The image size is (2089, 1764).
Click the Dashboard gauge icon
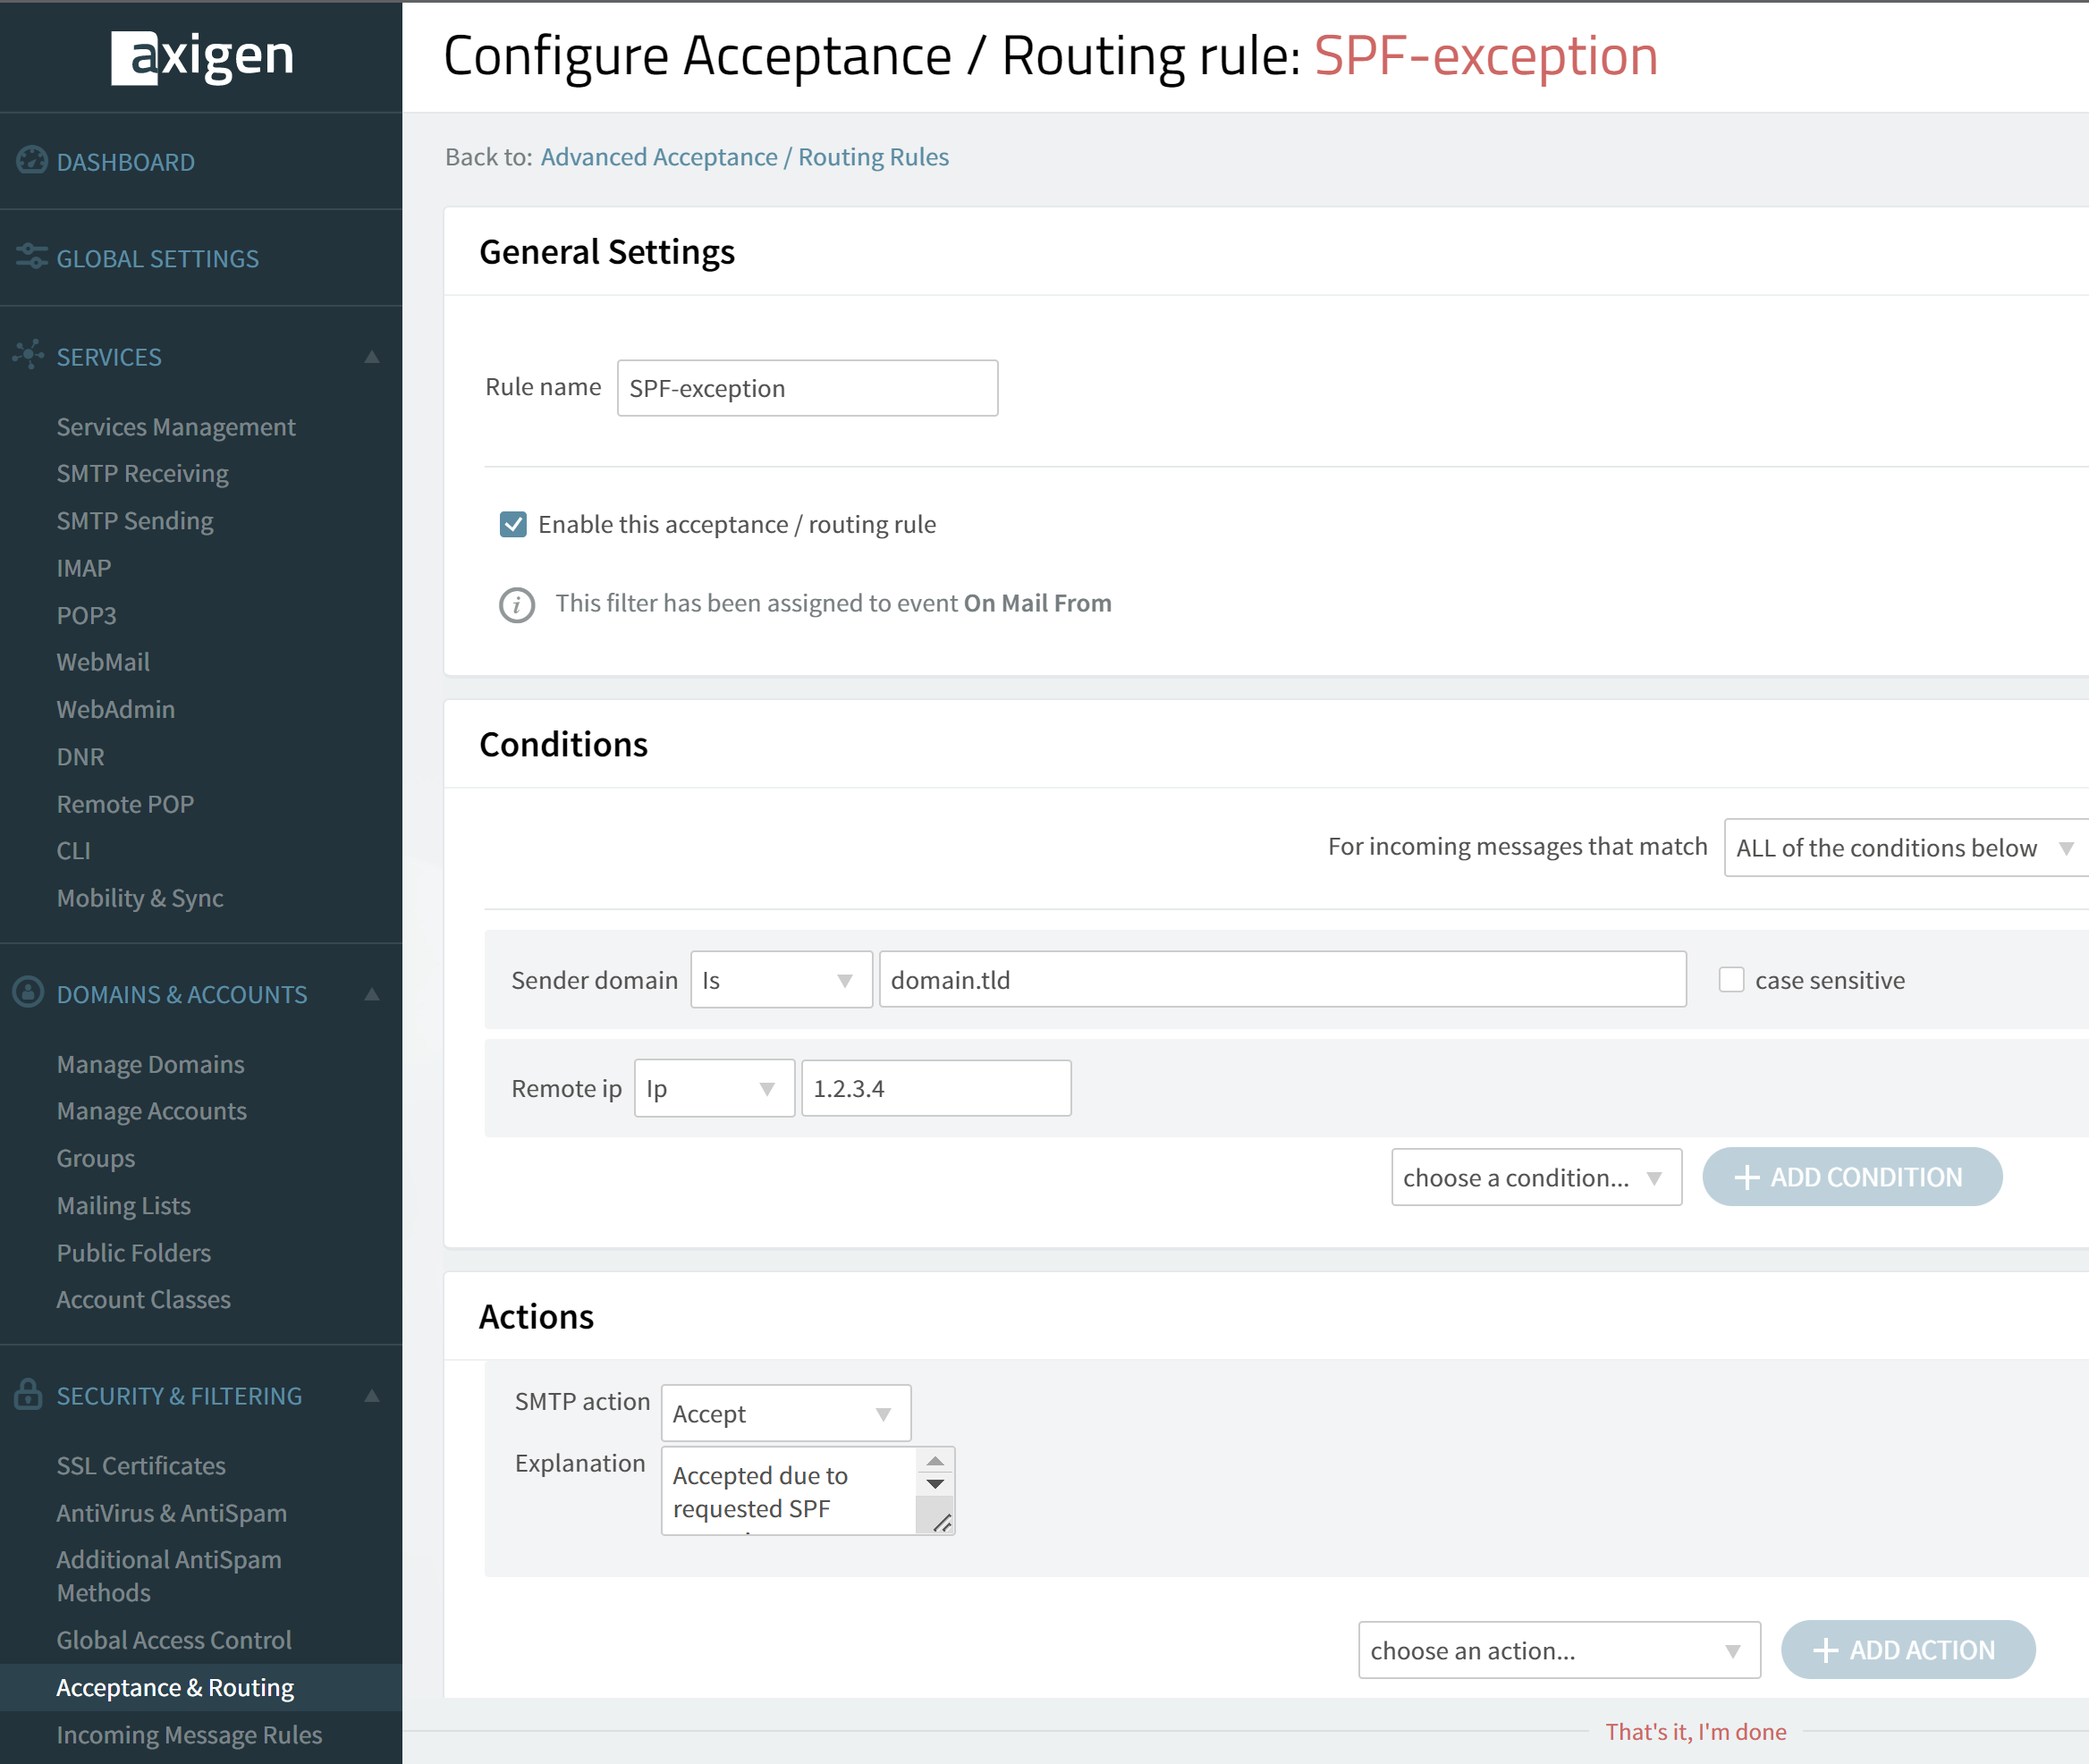(x=32, y=160)
